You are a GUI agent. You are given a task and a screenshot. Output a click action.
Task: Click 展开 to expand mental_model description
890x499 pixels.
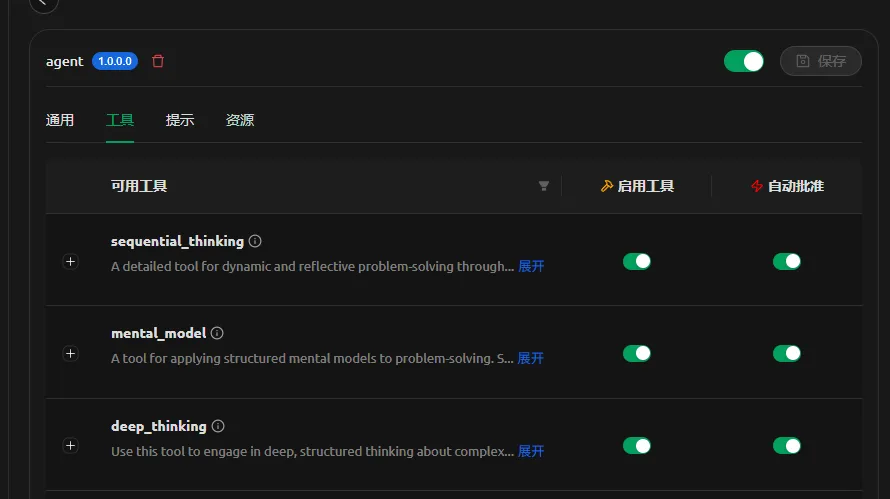coord(531,358)
